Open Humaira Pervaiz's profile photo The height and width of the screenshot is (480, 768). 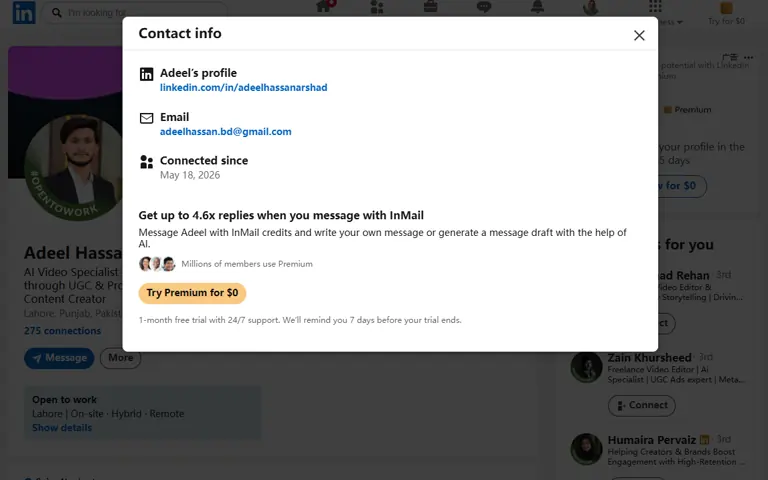click(586, 449)
